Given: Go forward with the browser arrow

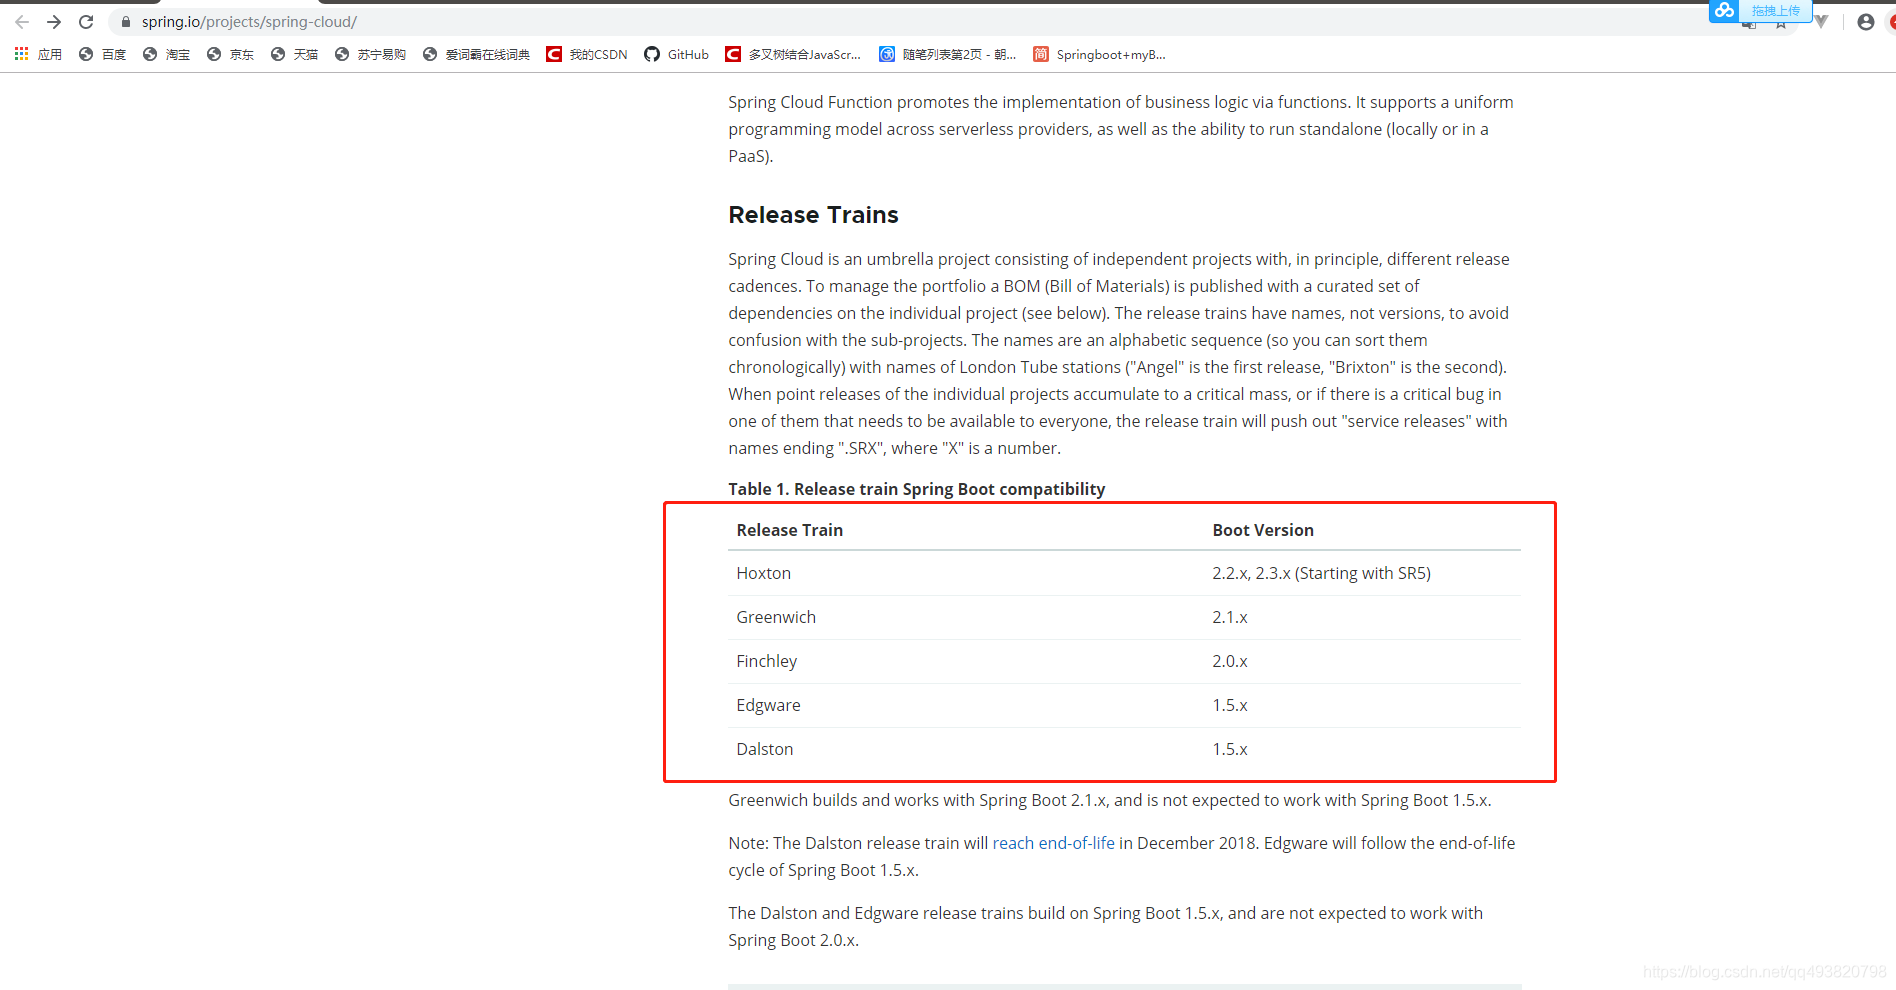Looking at the screenshot, I should click(x=54, y=22).
